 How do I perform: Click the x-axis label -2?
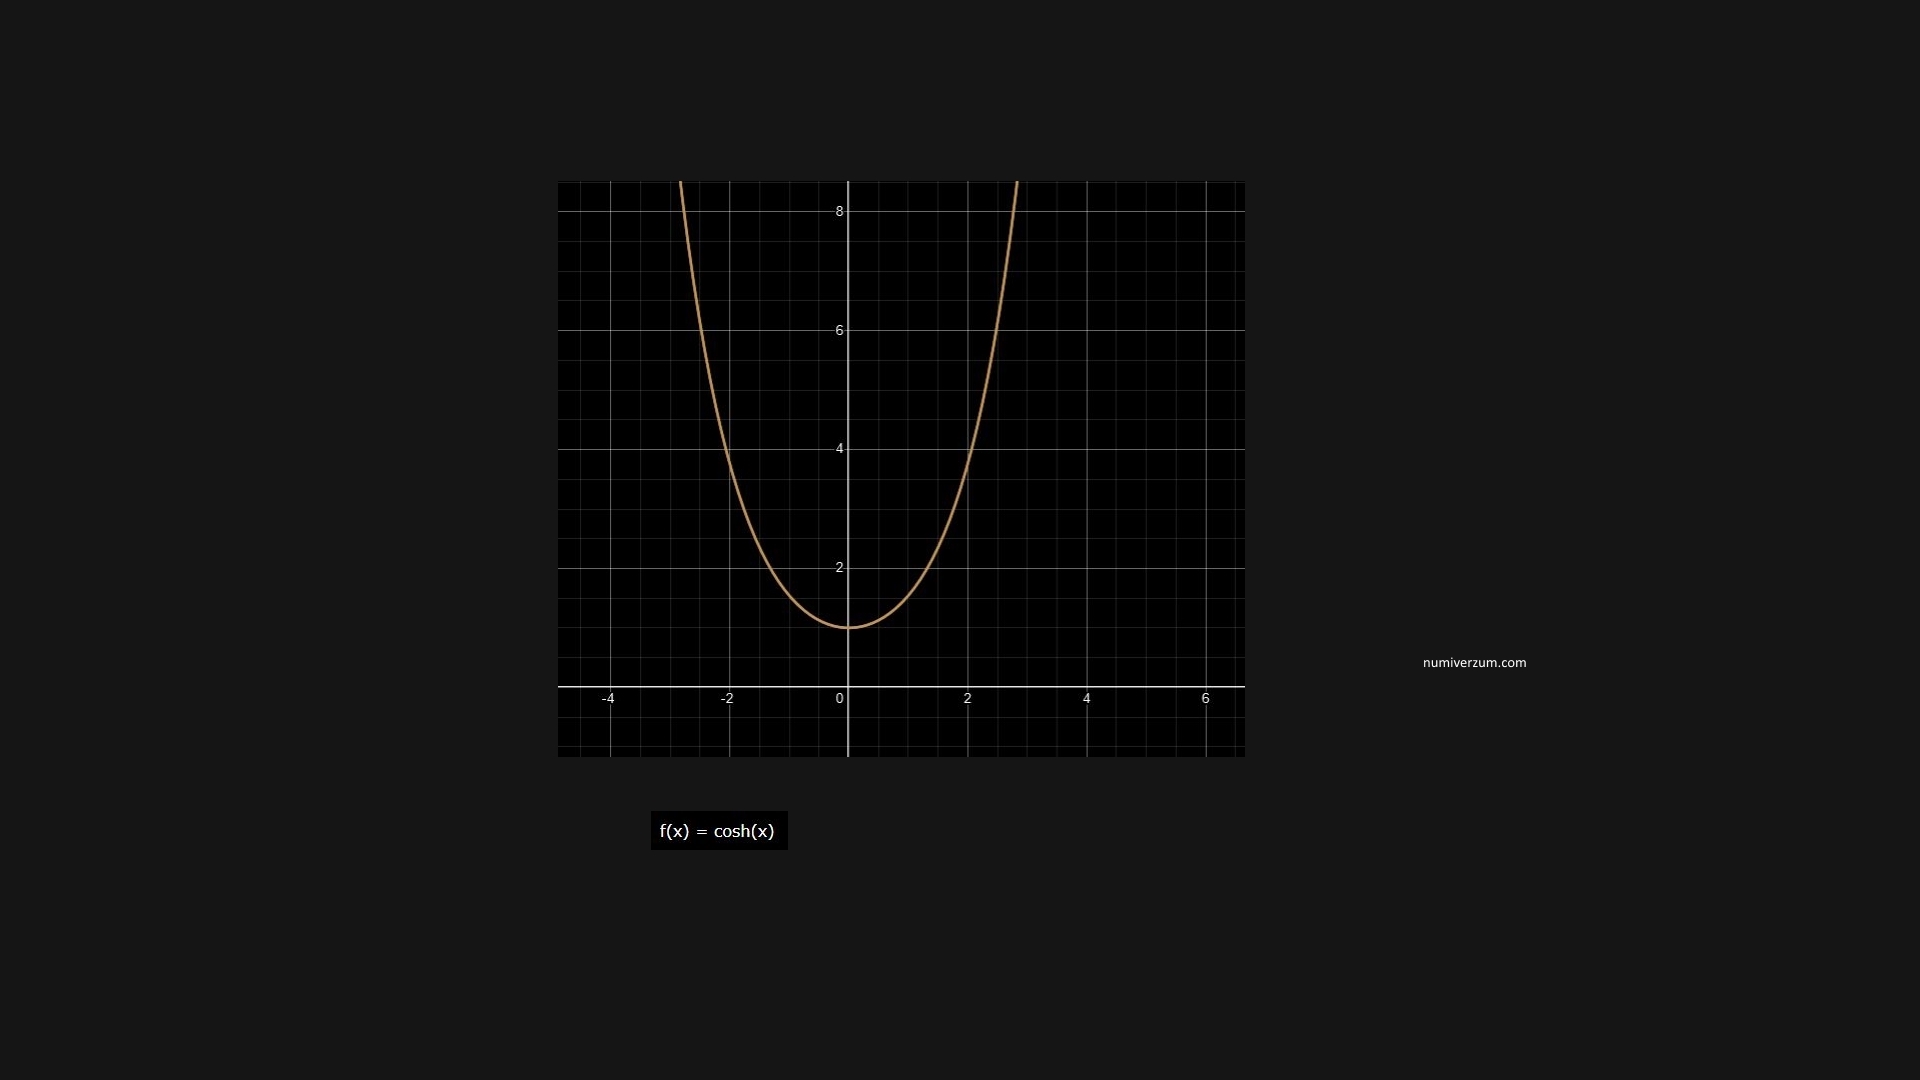click(x=727, y=698)
